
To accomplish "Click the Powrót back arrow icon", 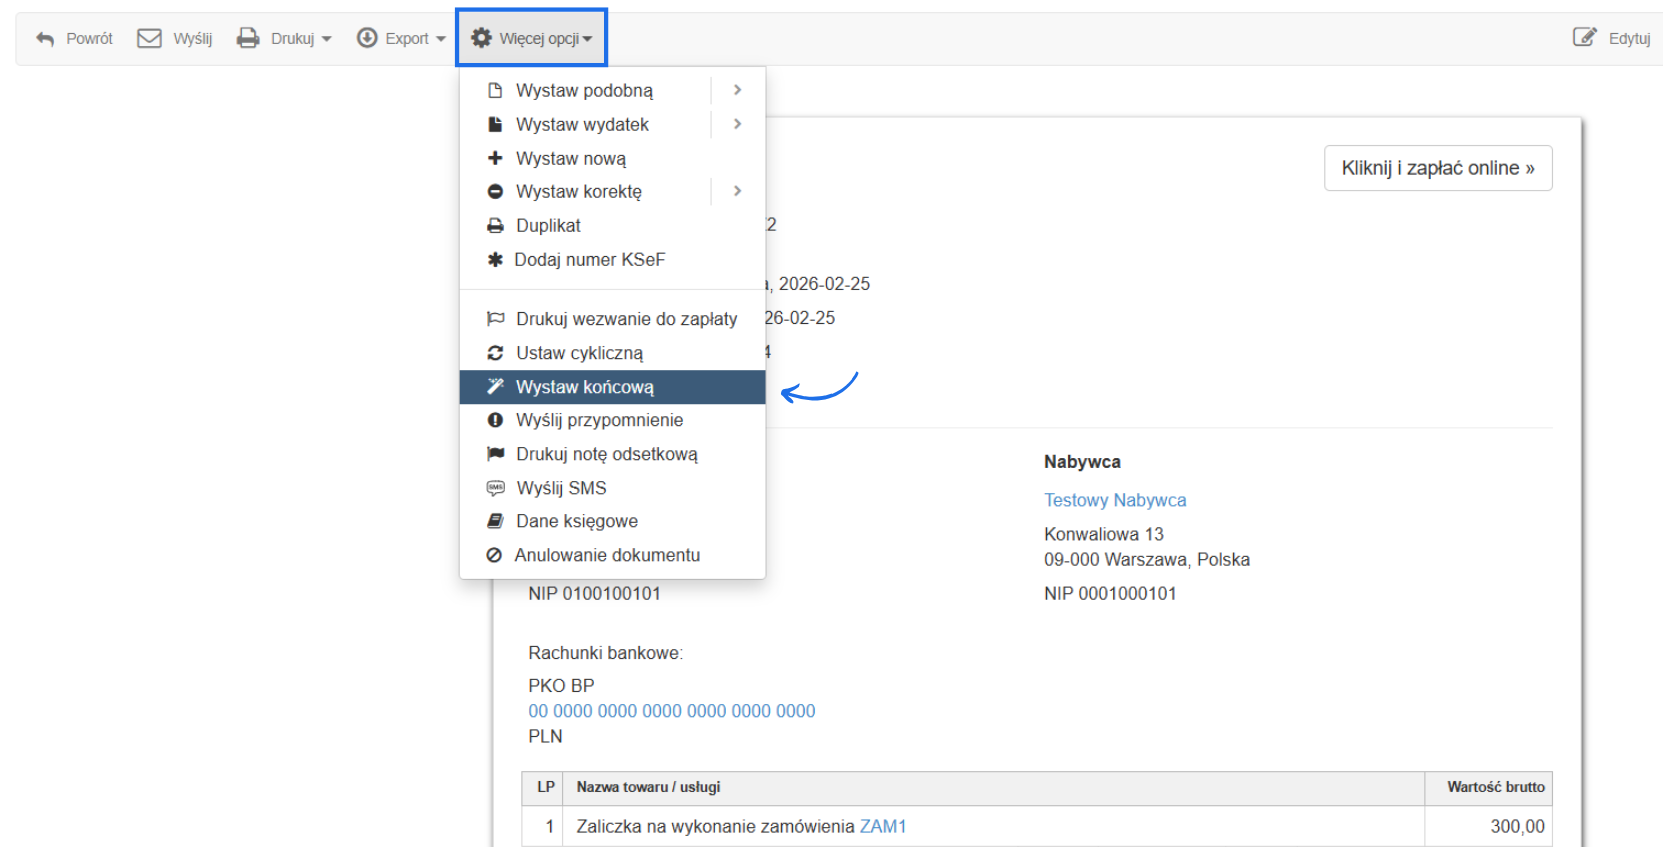I will pos(45,39).
